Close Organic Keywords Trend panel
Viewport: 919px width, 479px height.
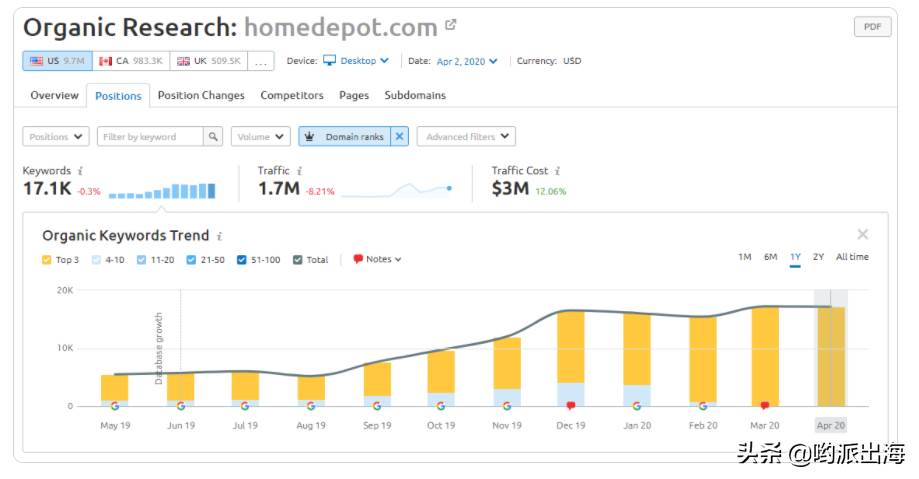[x=863, y=235]
